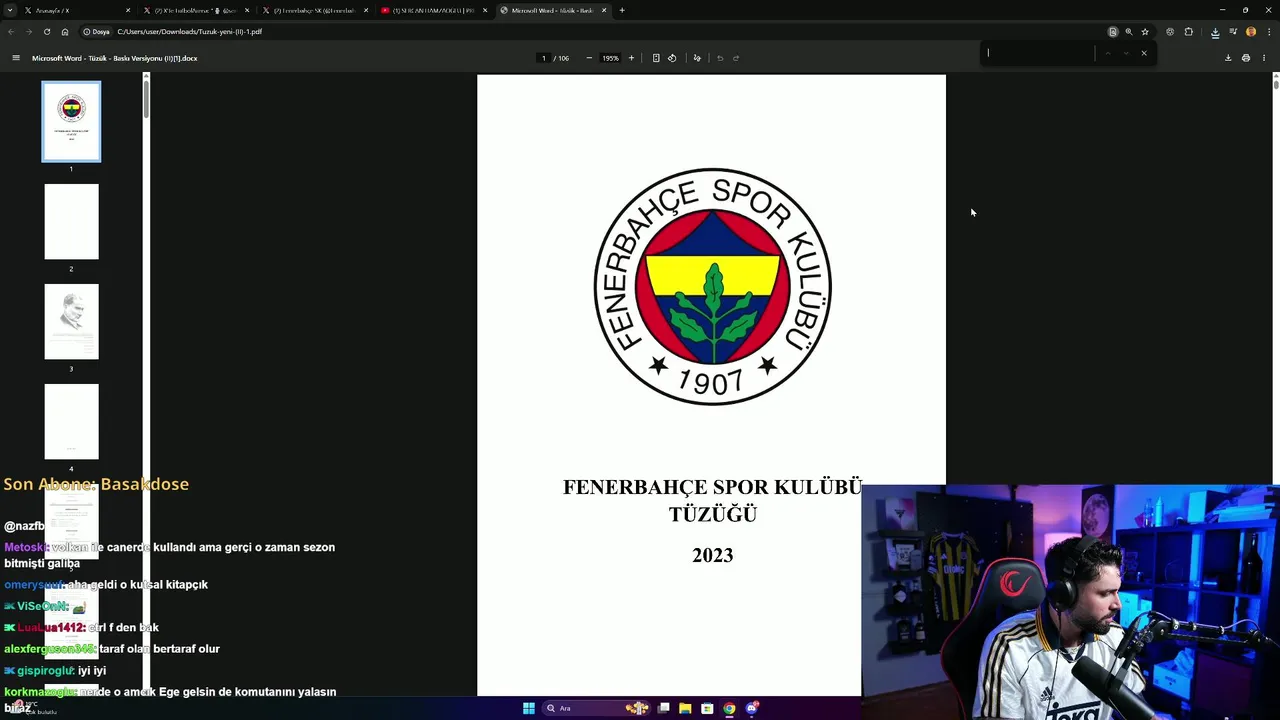This screenshot has height=720, width=1280.
Task: Select page 4 thumbnail
Action: tap(71, 421)
